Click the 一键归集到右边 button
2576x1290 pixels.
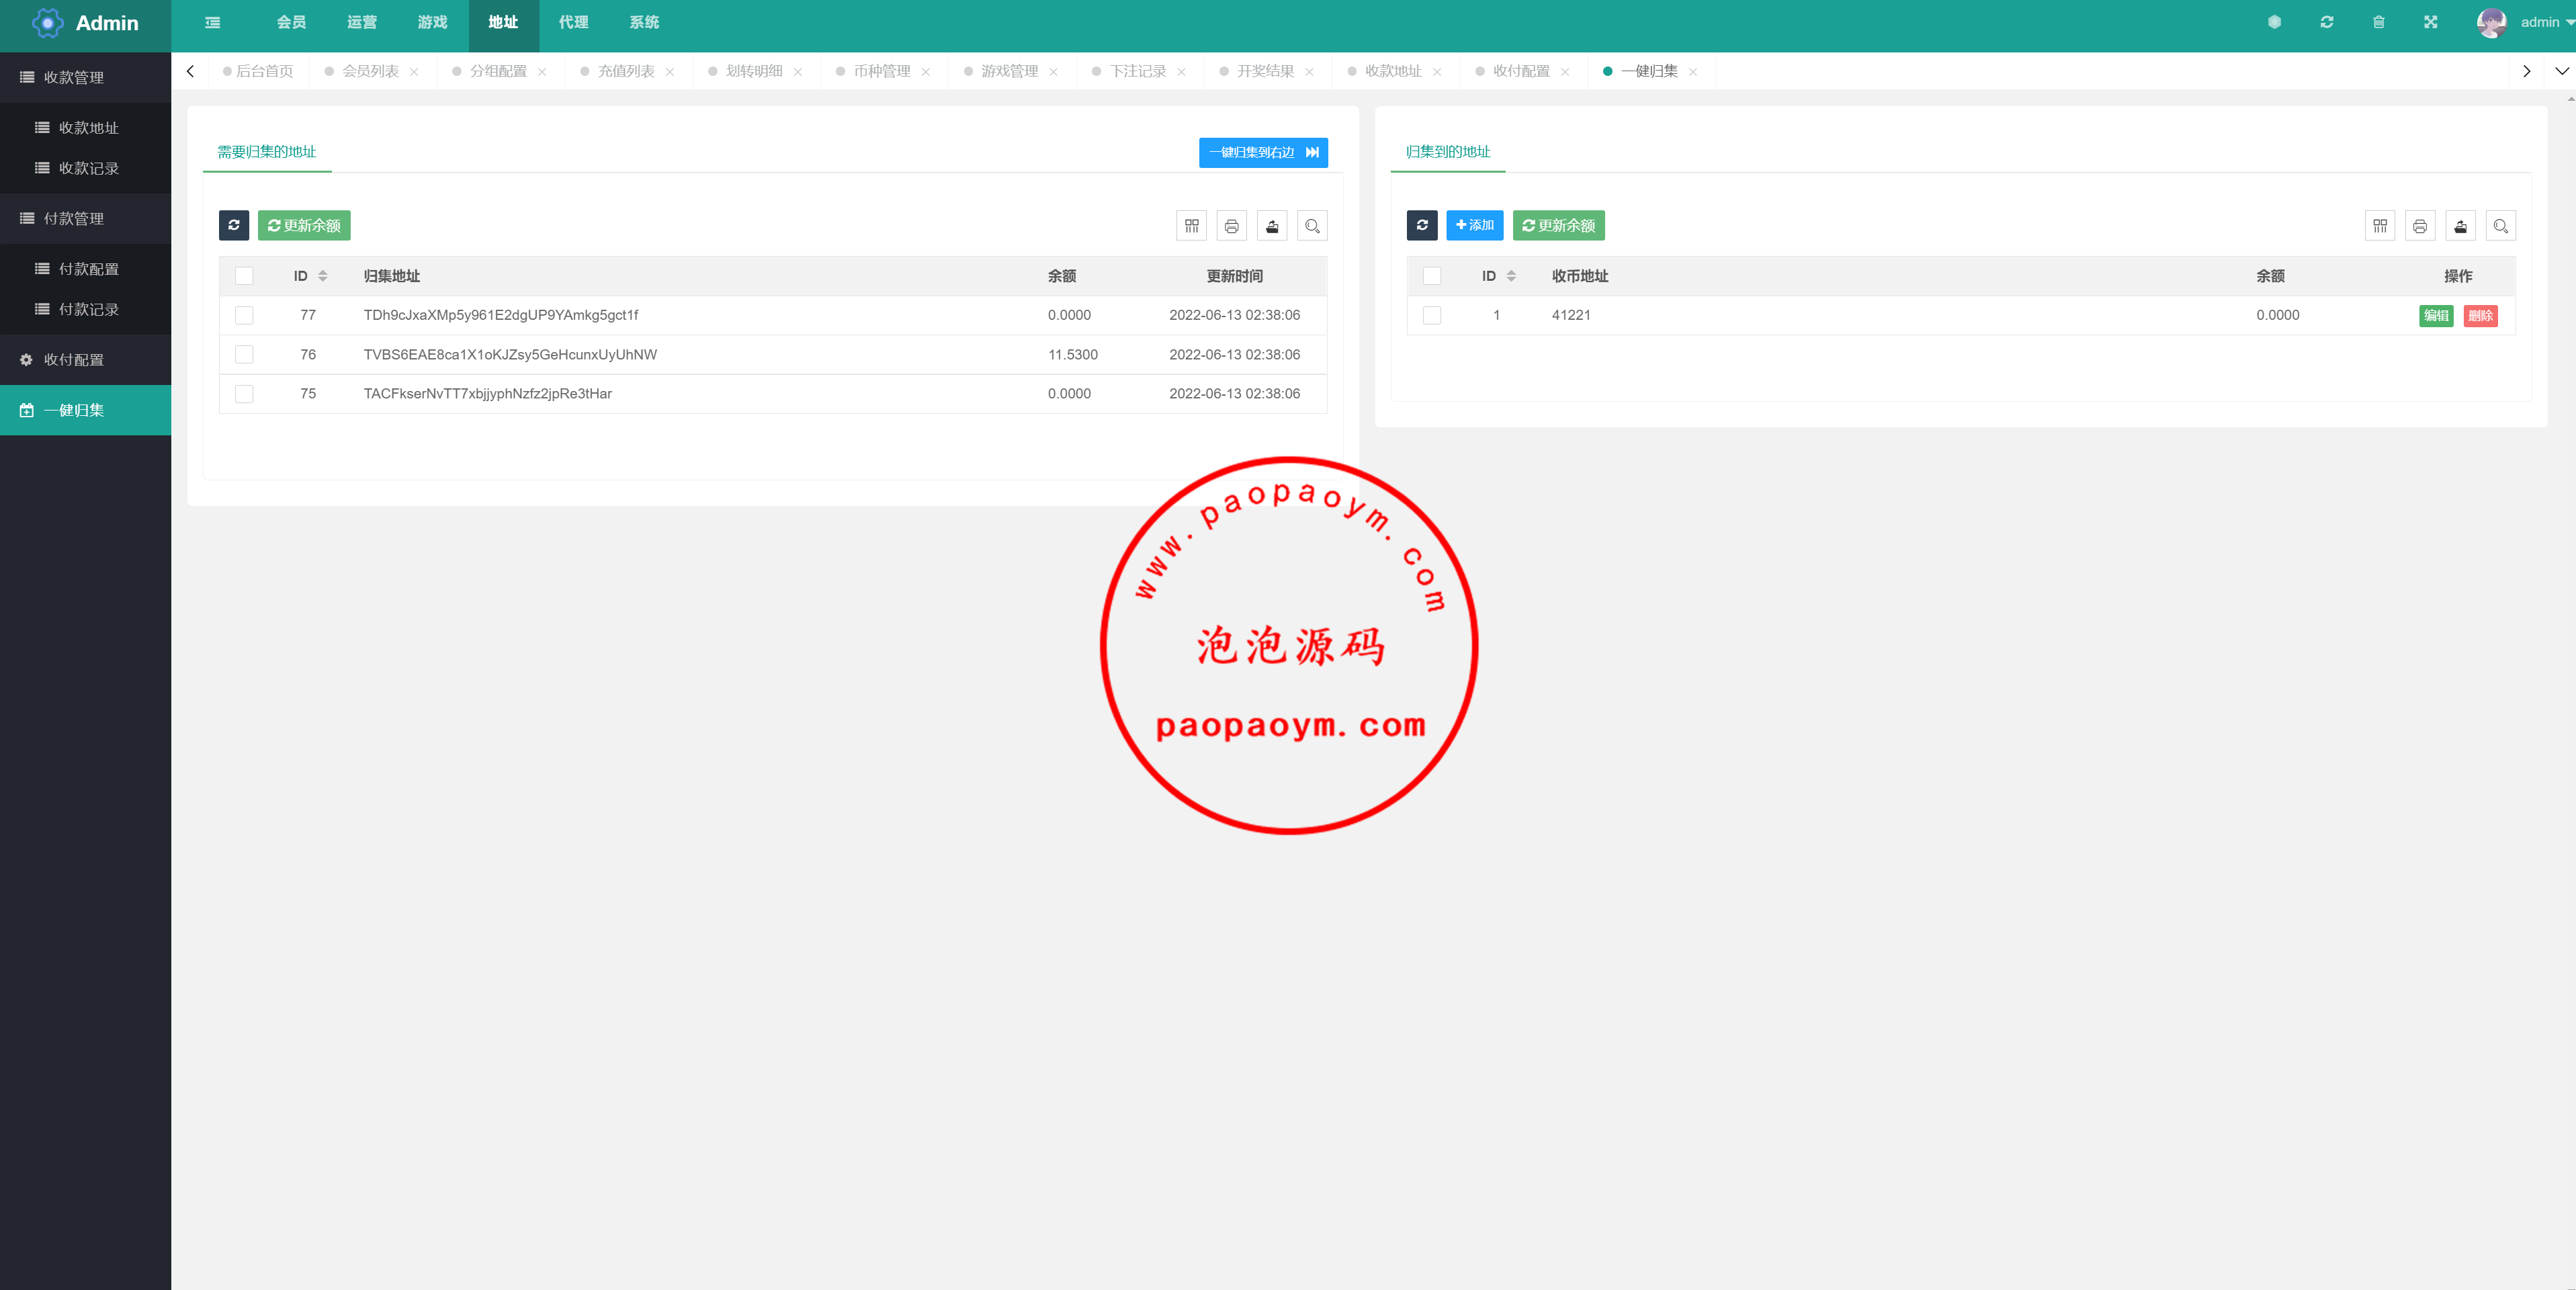1262,152
